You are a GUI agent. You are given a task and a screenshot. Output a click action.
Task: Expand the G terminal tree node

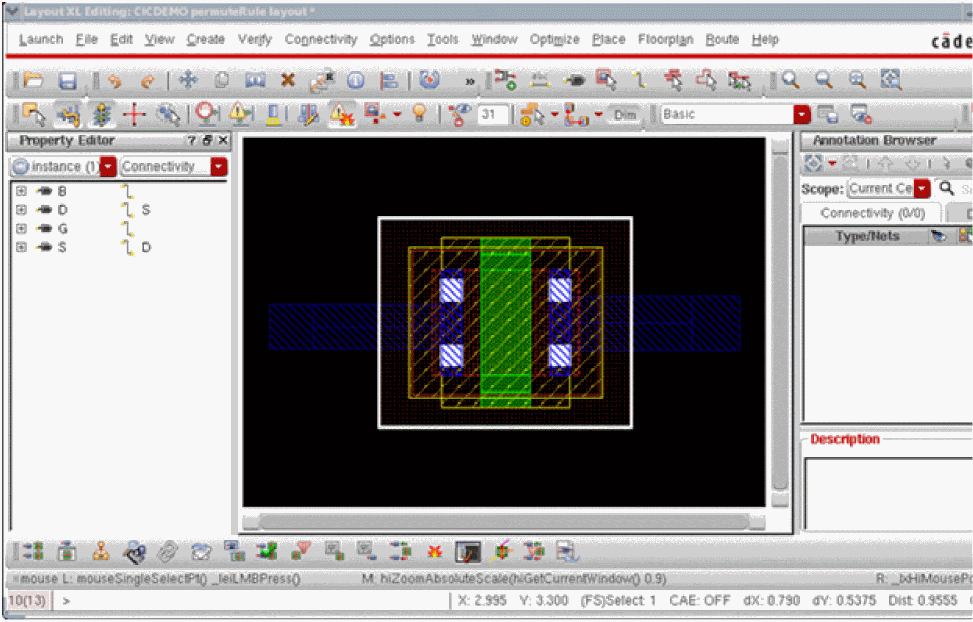pos(21,229)
